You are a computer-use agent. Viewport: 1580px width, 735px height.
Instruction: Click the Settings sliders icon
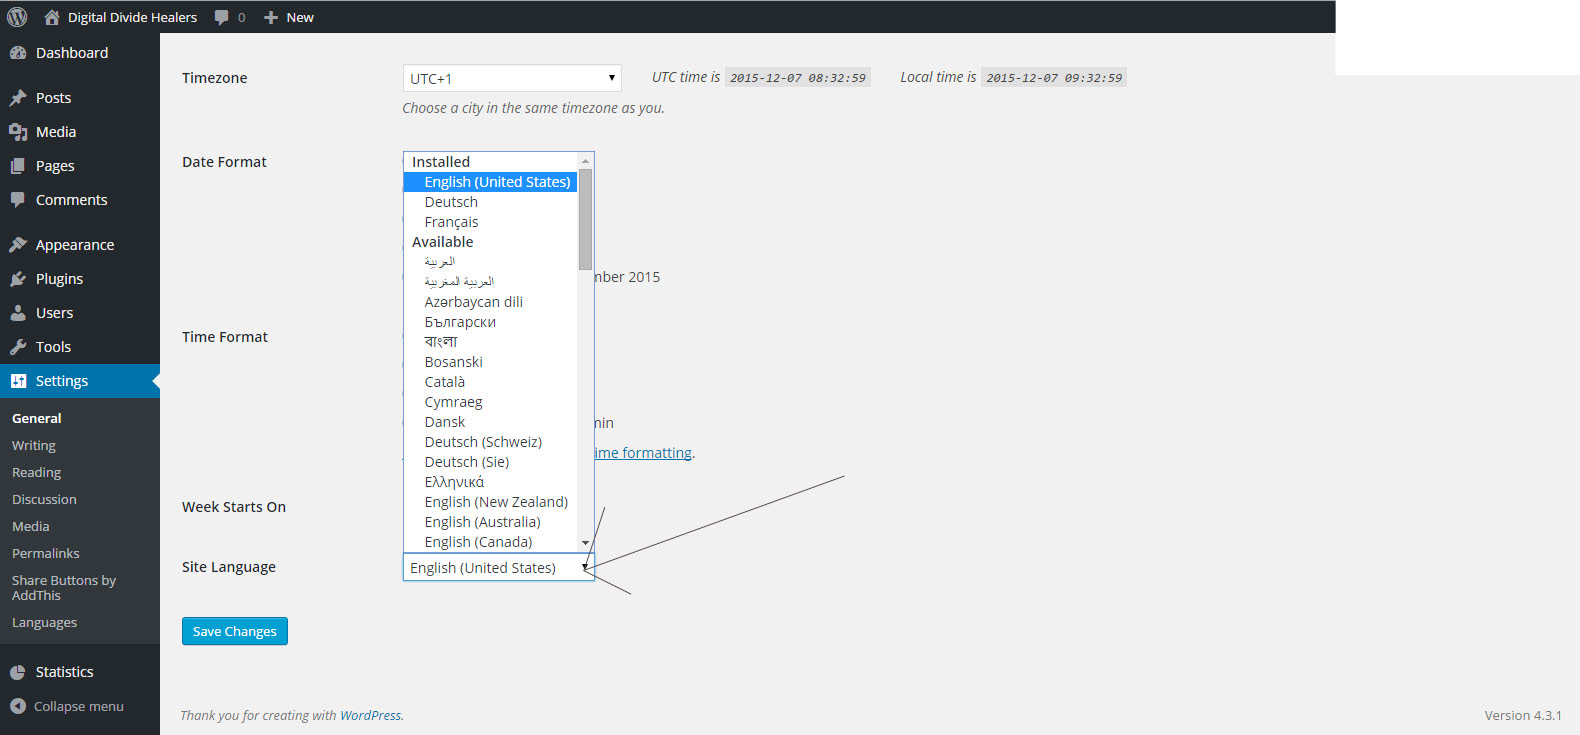pyautogui.click(x=18, y=381)
